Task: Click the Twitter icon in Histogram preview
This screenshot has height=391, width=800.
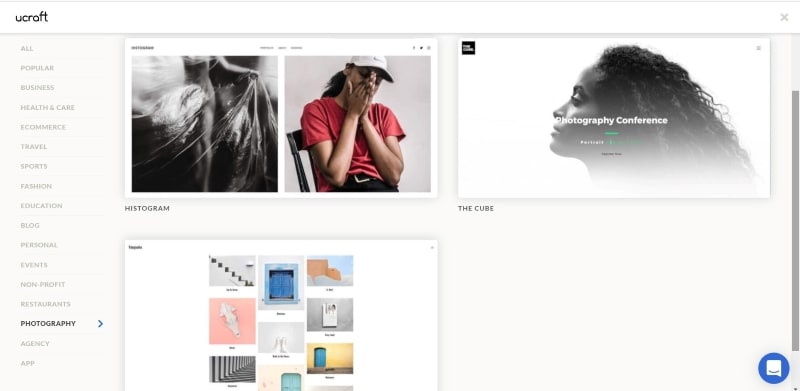Action: pos(421,48)
